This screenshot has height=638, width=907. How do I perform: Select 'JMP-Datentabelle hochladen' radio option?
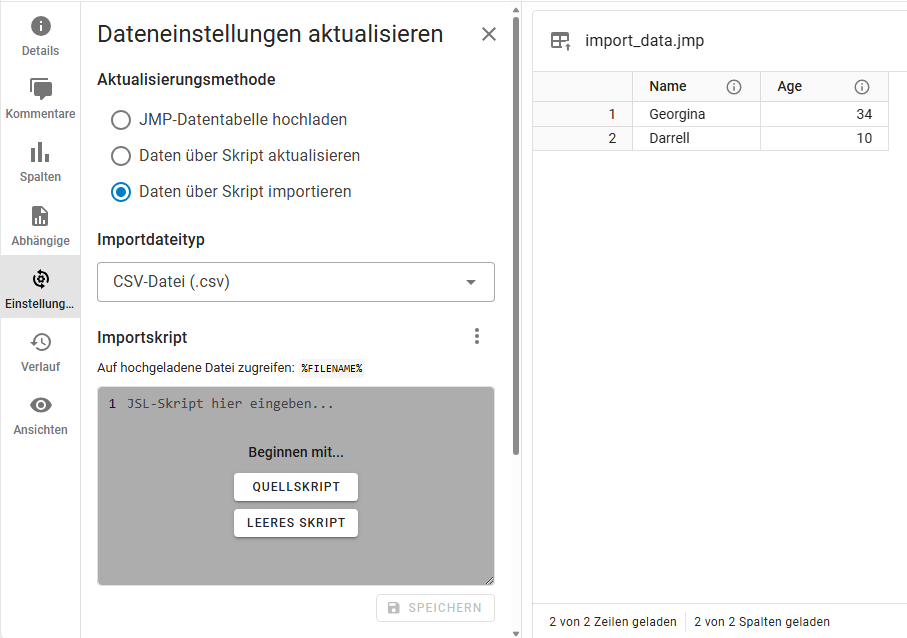pos(121,120)
